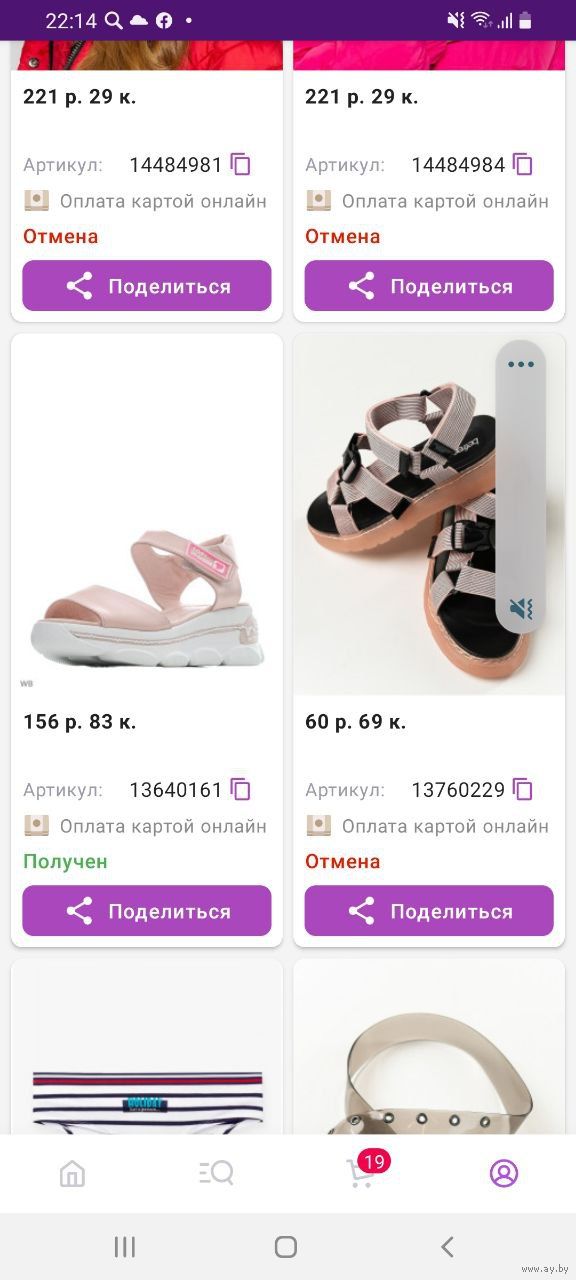
Task: Share item with article 14484984
Action: point(429,286)
